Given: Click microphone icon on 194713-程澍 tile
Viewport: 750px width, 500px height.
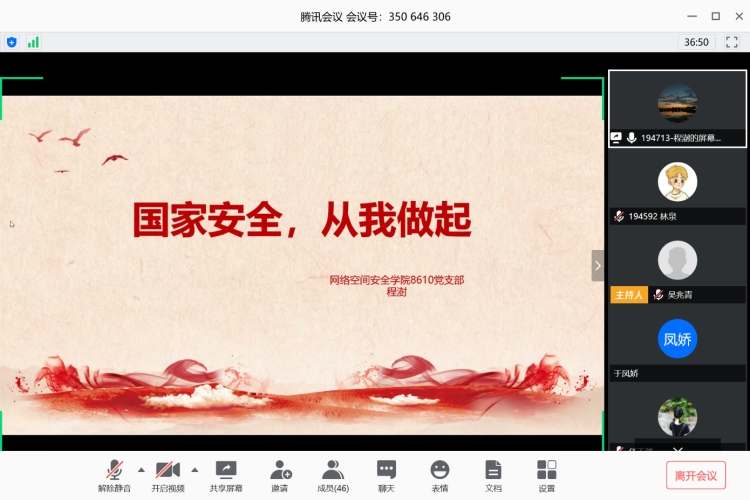Looking at the screenshot, I should click(x=631, y=138).
